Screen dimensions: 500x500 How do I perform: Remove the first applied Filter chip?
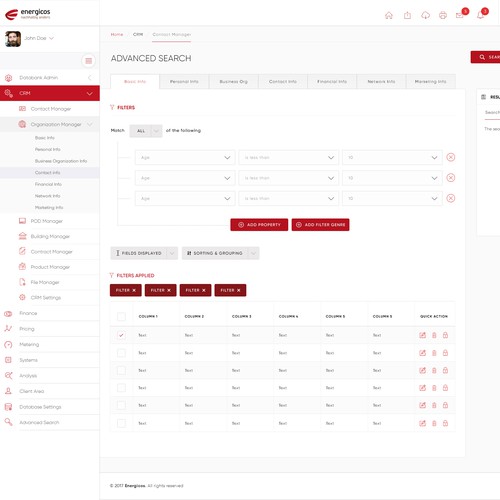(x=134, y=290)
